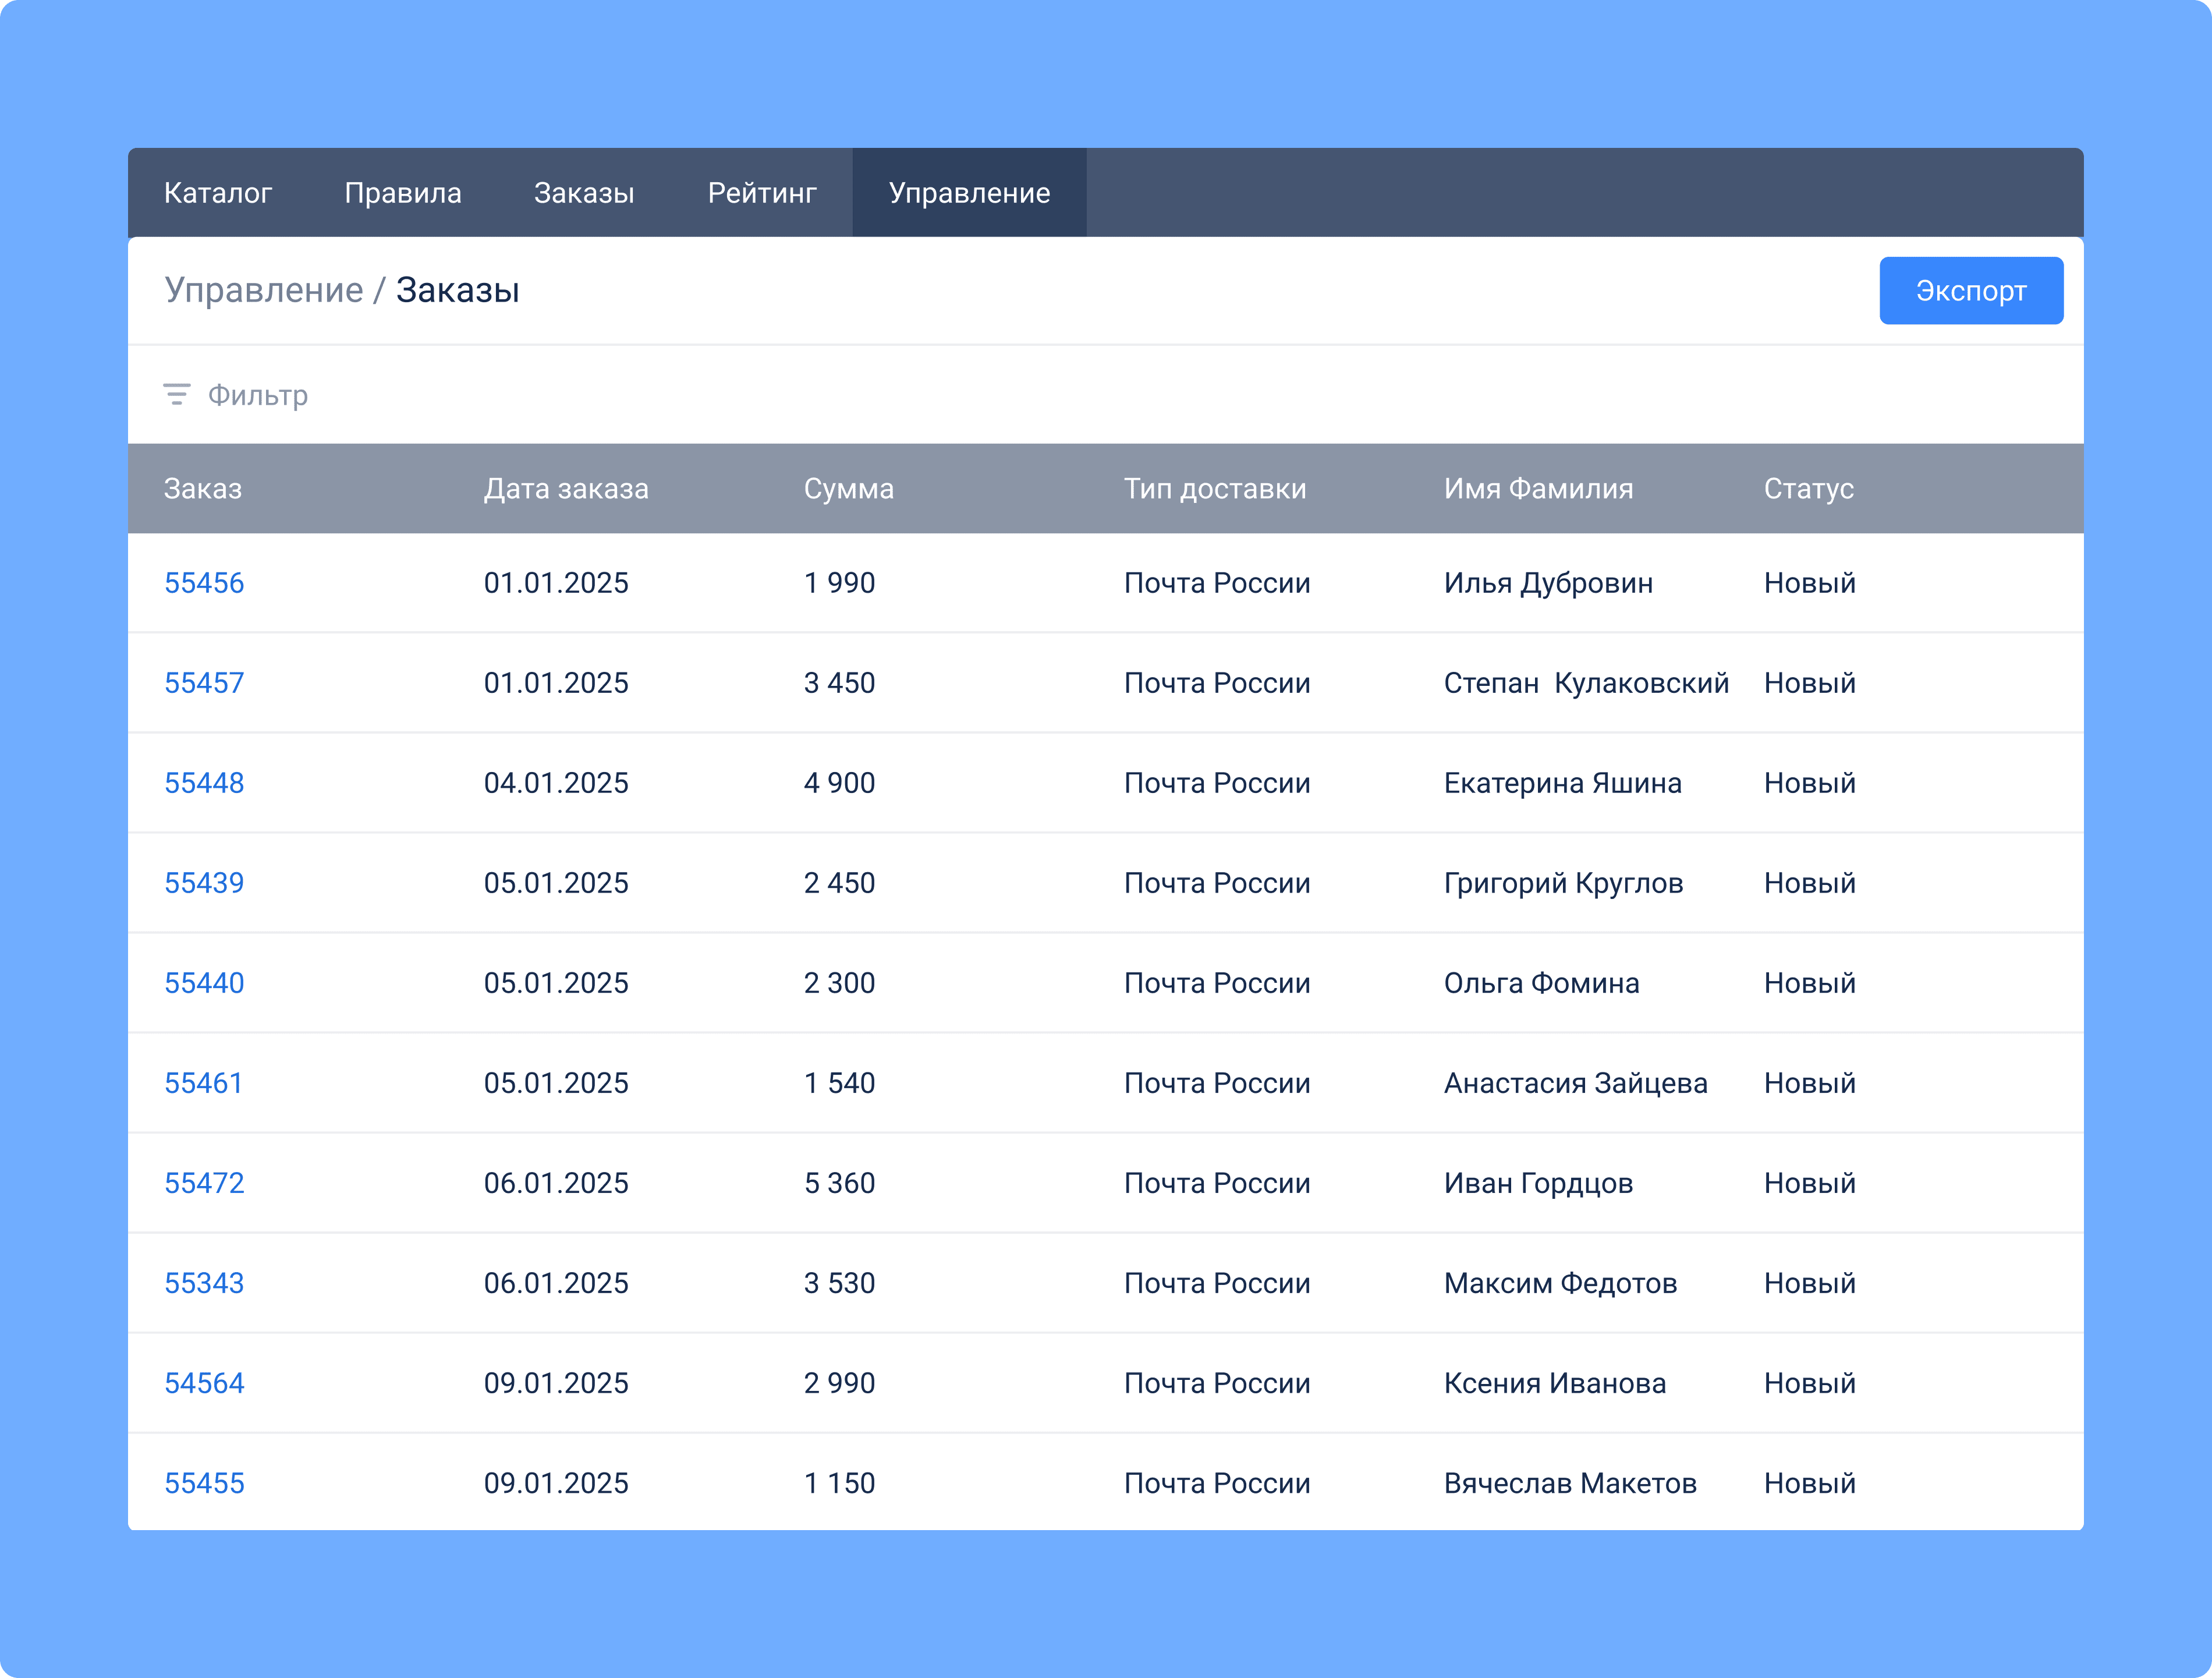2212x1678 pixels.
Task: Open the Фильтр label
Action: 258,395
